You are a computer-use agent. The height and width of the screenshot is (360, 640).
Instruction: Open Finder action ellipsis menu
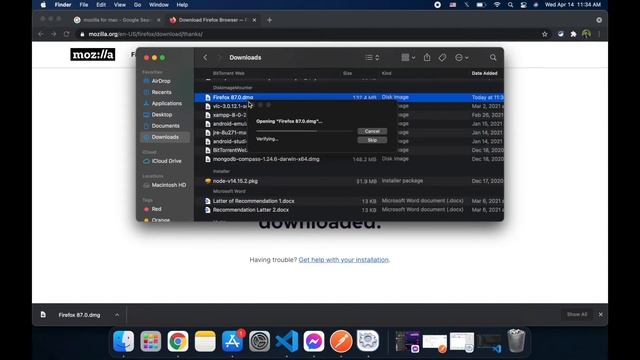[462, 58]
